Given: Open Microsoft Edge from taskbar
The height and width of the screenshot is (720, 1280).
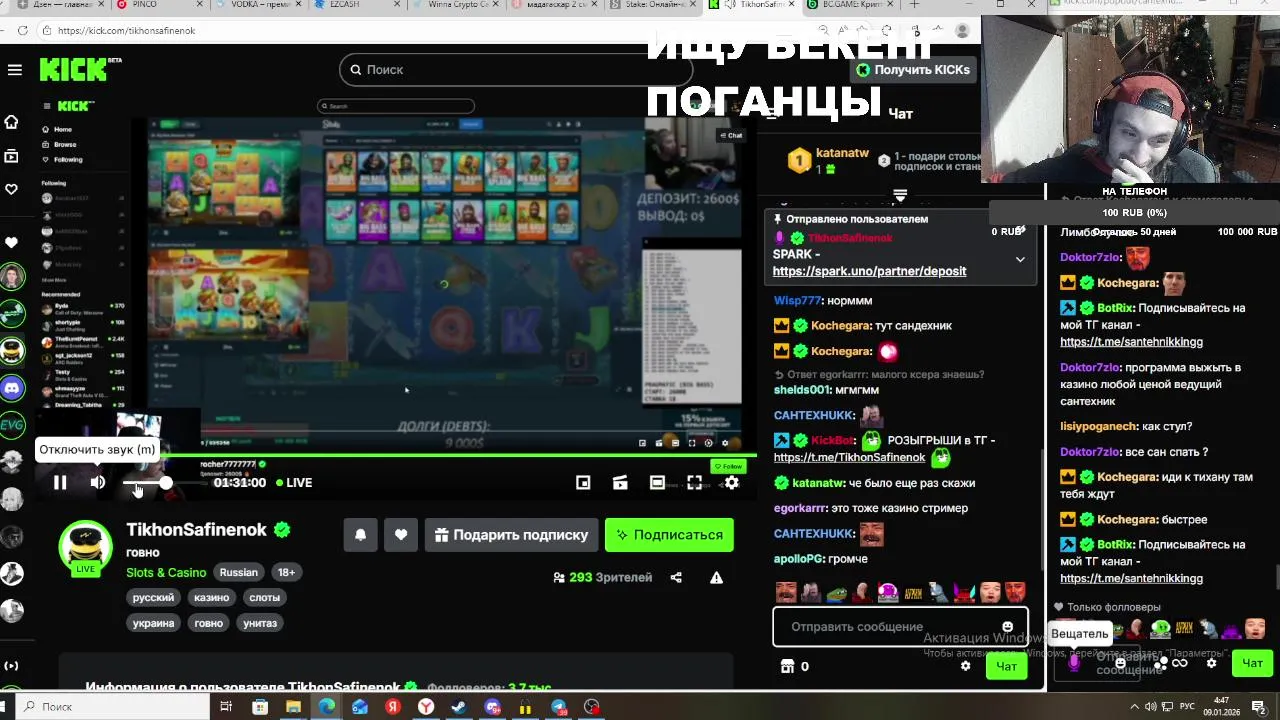Looking at the screenshot, I should [327, 707].
